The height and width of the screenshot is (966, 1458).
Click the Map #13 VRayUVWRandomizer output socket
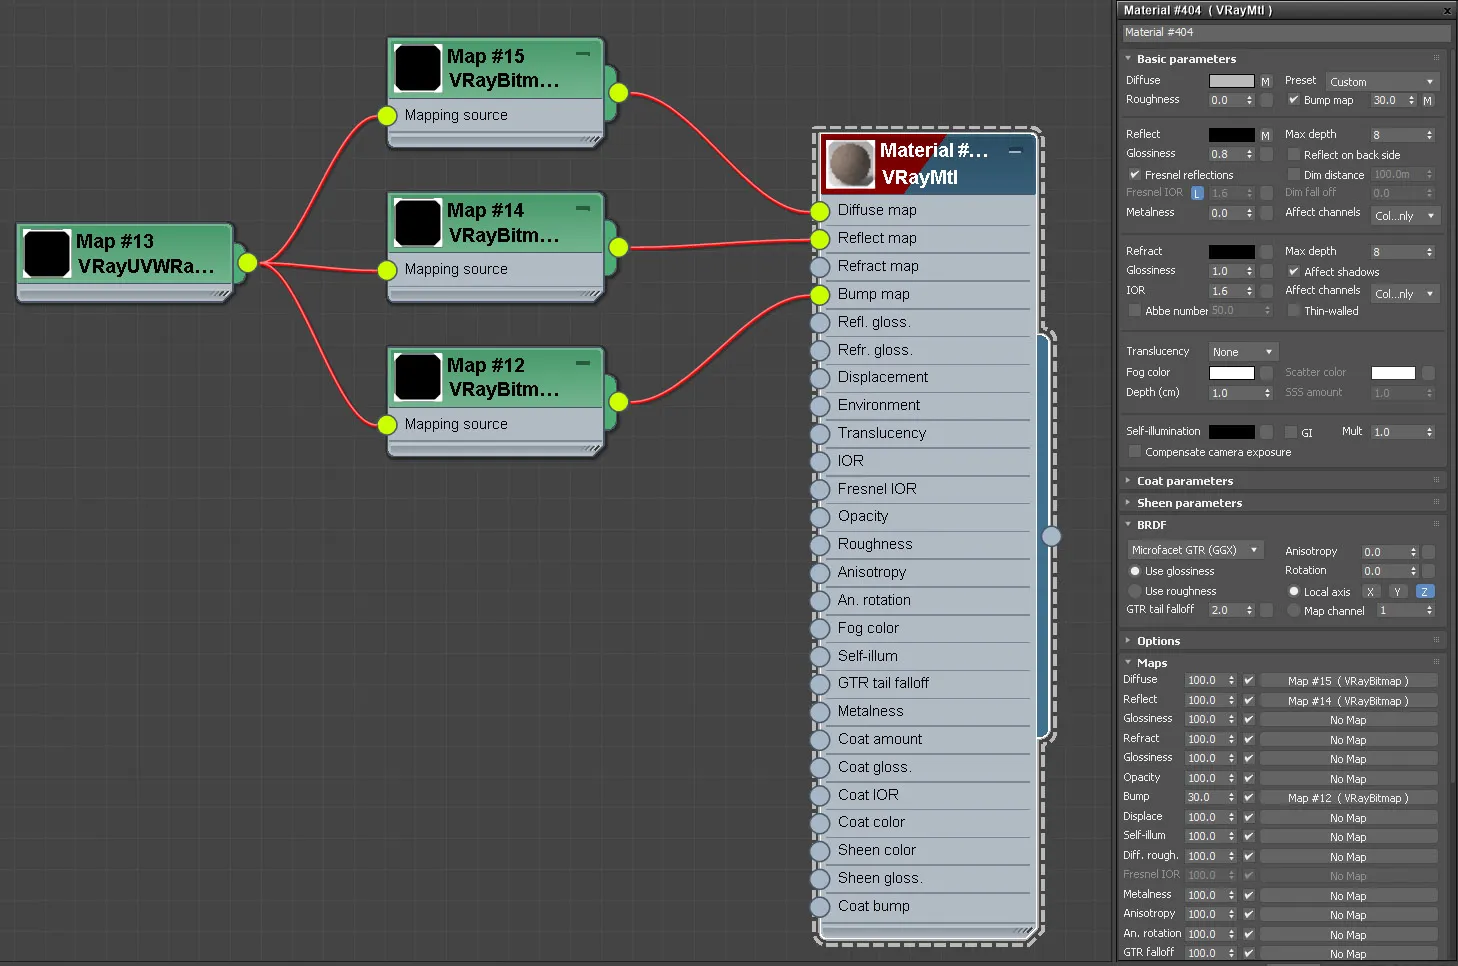[x=248, y=263]
